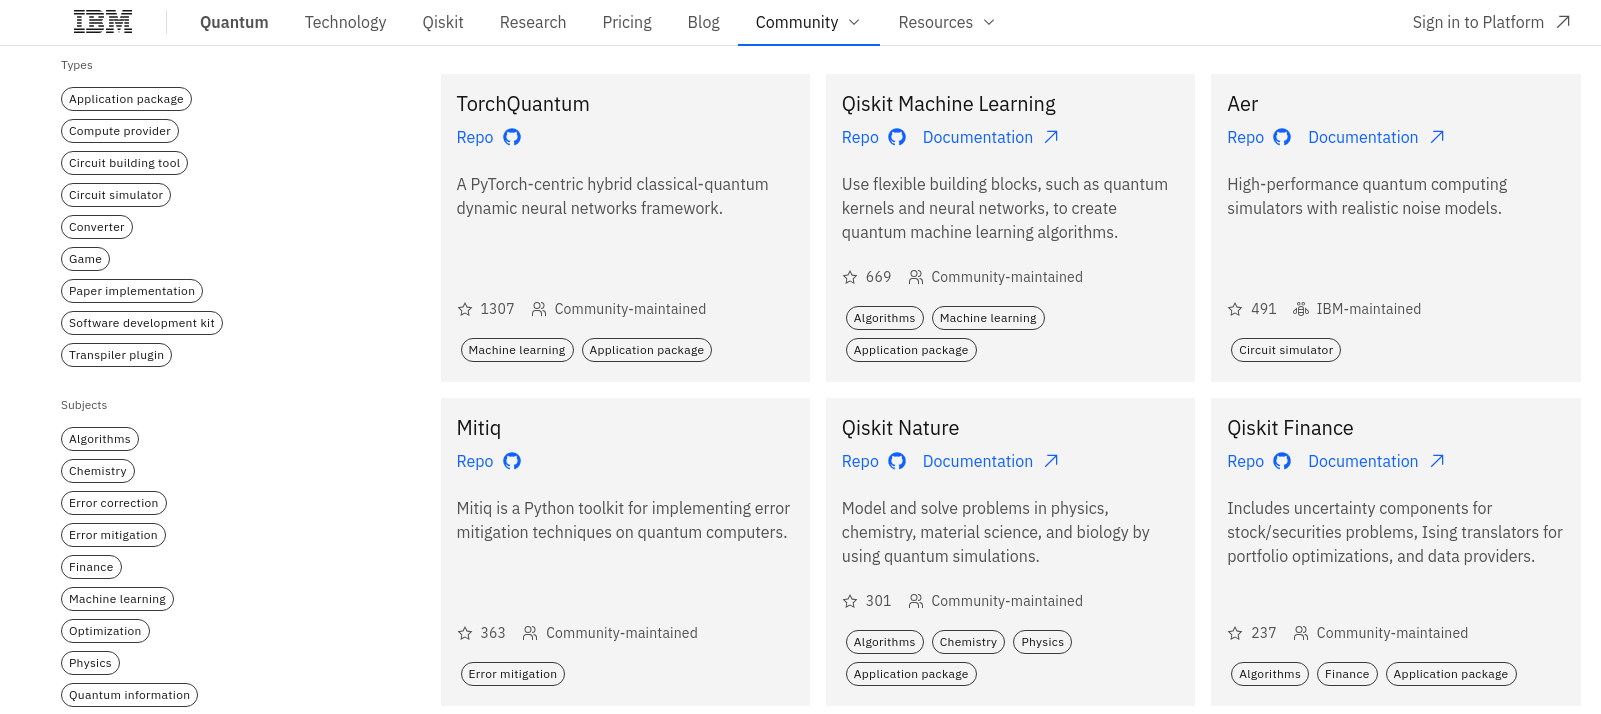The height and width of the screenshot is (714, 1601).
Task: Expand the Community dropdown chevron
Action: (854, 22)
